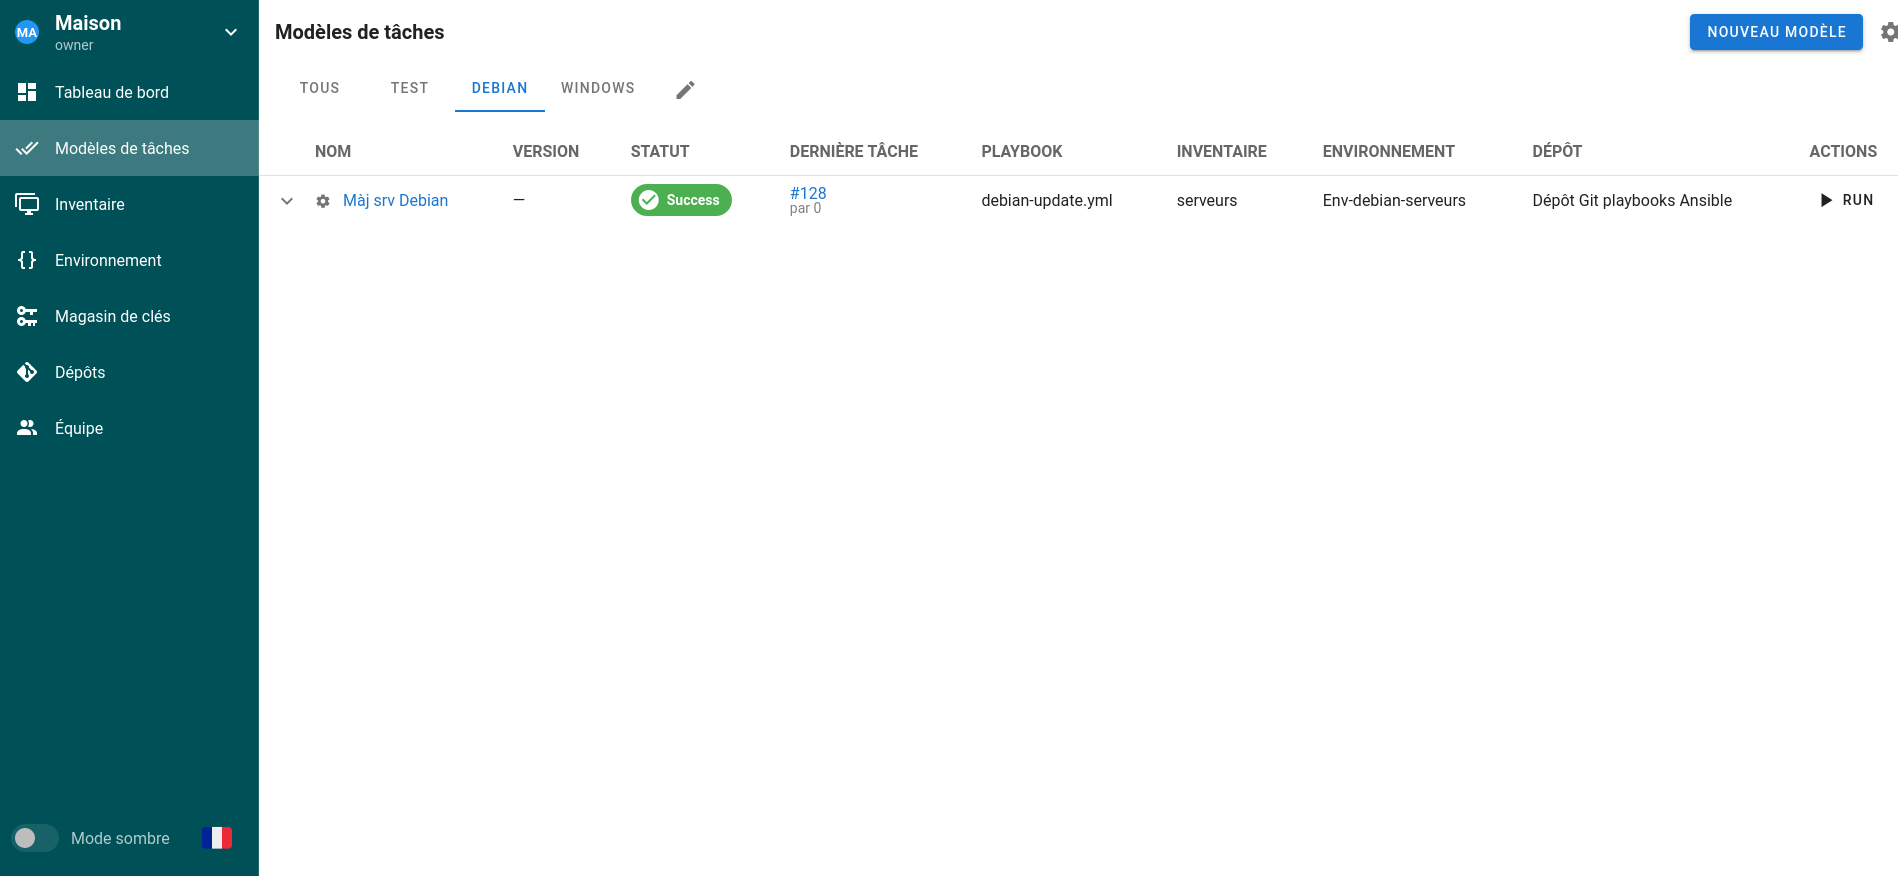This screenshot has width=1898, height=876.
Task: Run the Màj srv Debian template
Action: click(1846, 200)
